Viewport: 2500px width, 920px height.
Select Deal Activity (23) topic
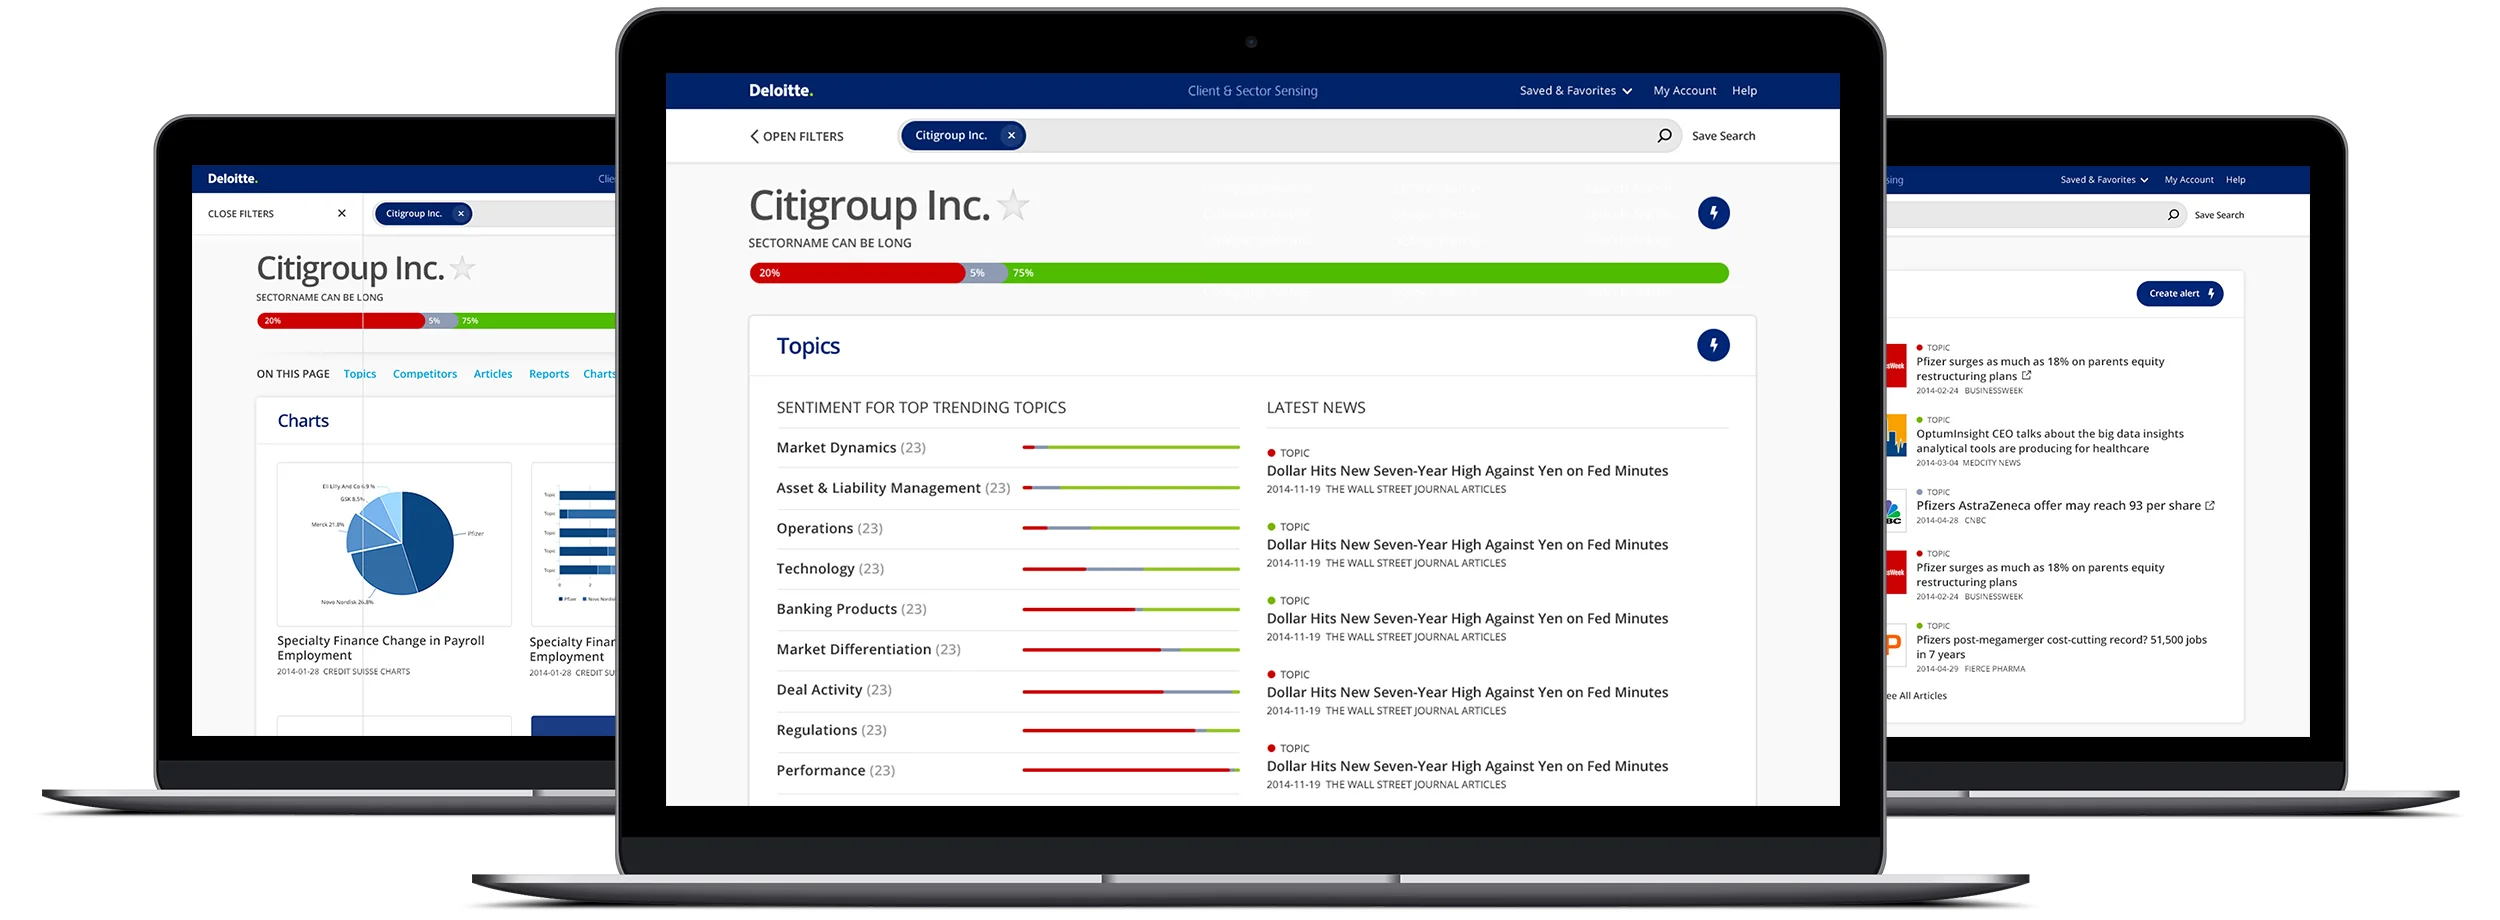[x=834, y=690]
